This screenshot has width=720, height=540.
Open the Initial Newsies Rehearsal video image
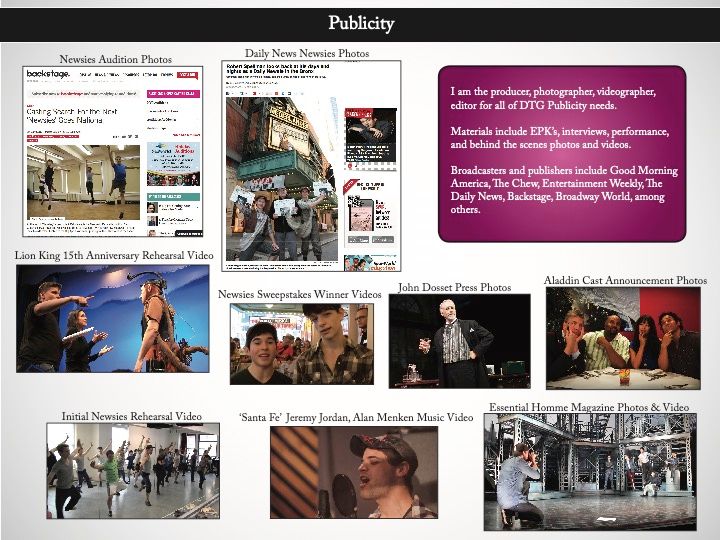coord(133,471)
